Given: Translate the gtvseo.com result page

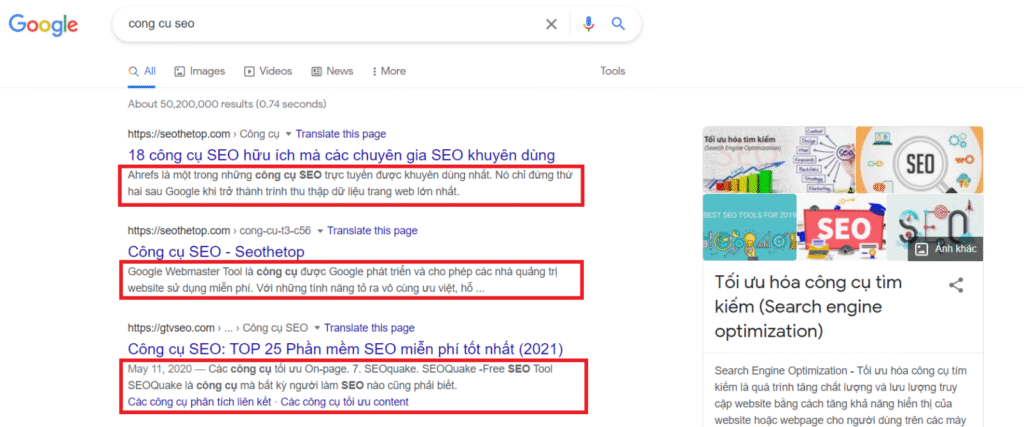Looking at the screenshot, I should 370,328.
